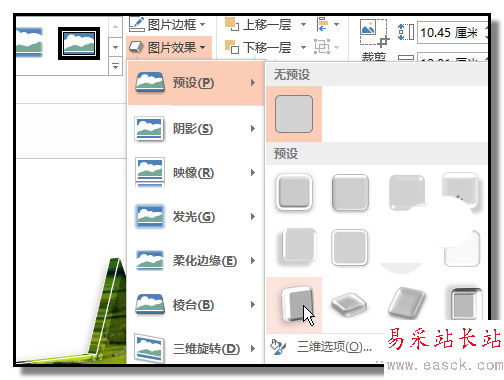The height and width of the screenshot is (380, 504).
Task: Open the 阴影(S) shadow submenu
Action: click(196, 129)
